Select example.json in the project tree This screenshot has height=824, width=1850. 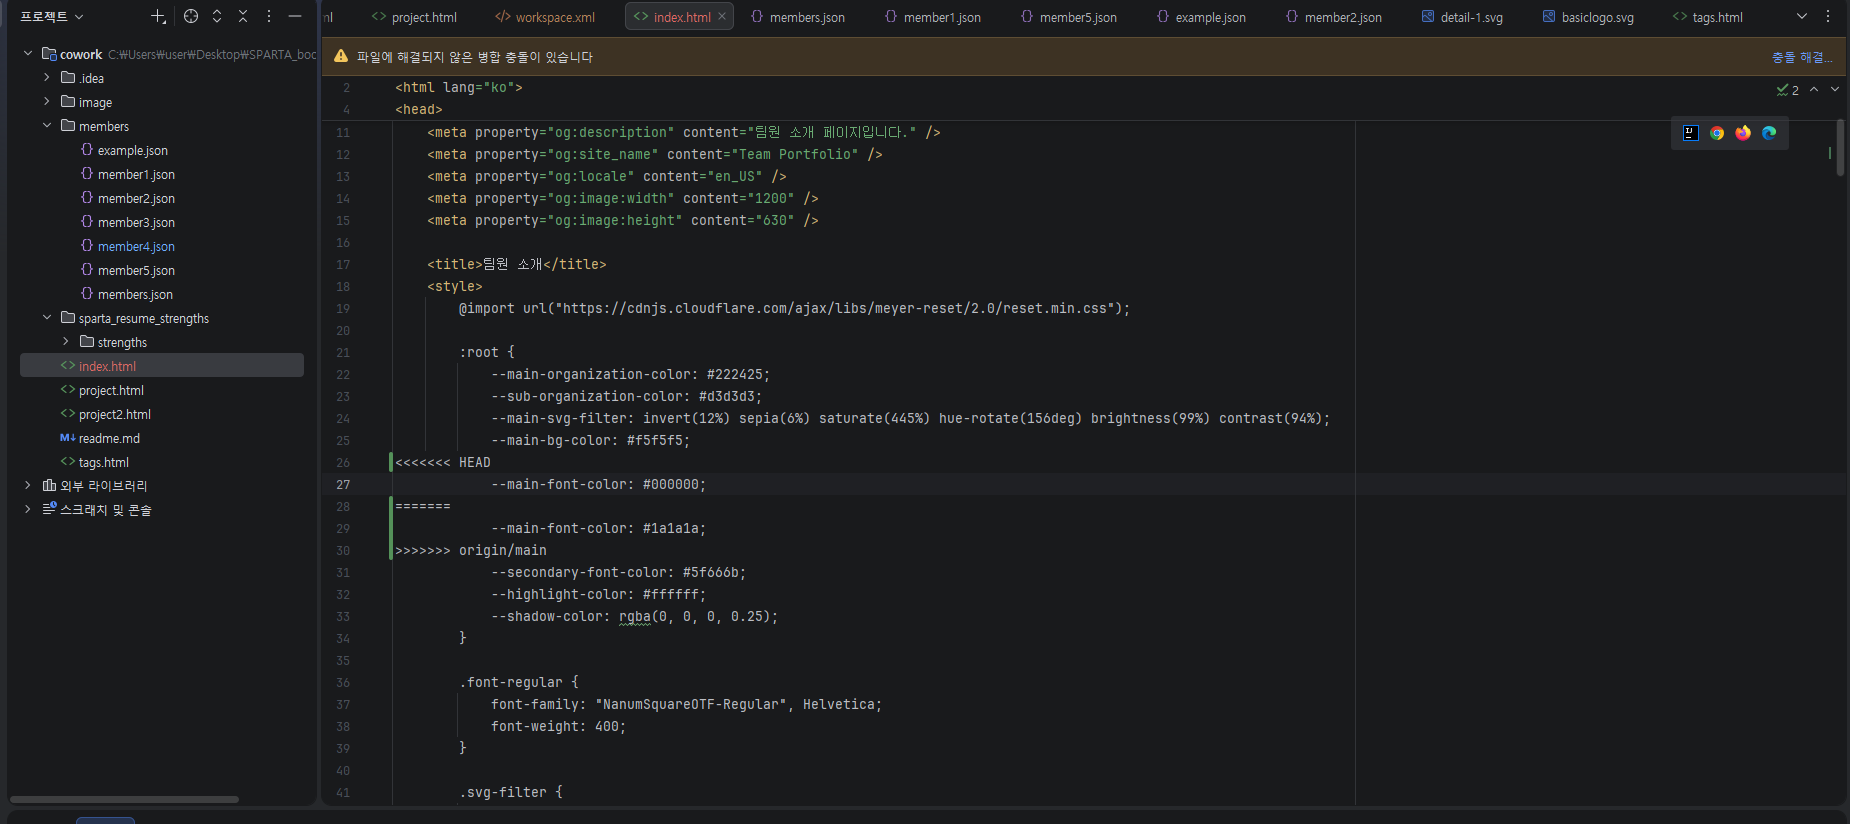pos(133,150)
